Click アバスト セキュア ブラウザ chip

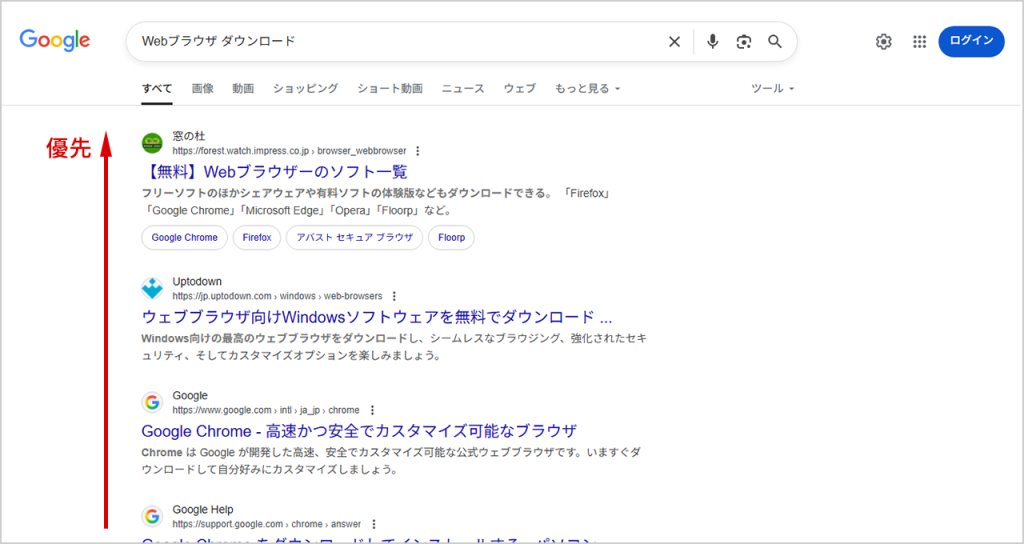coord(355,238)
